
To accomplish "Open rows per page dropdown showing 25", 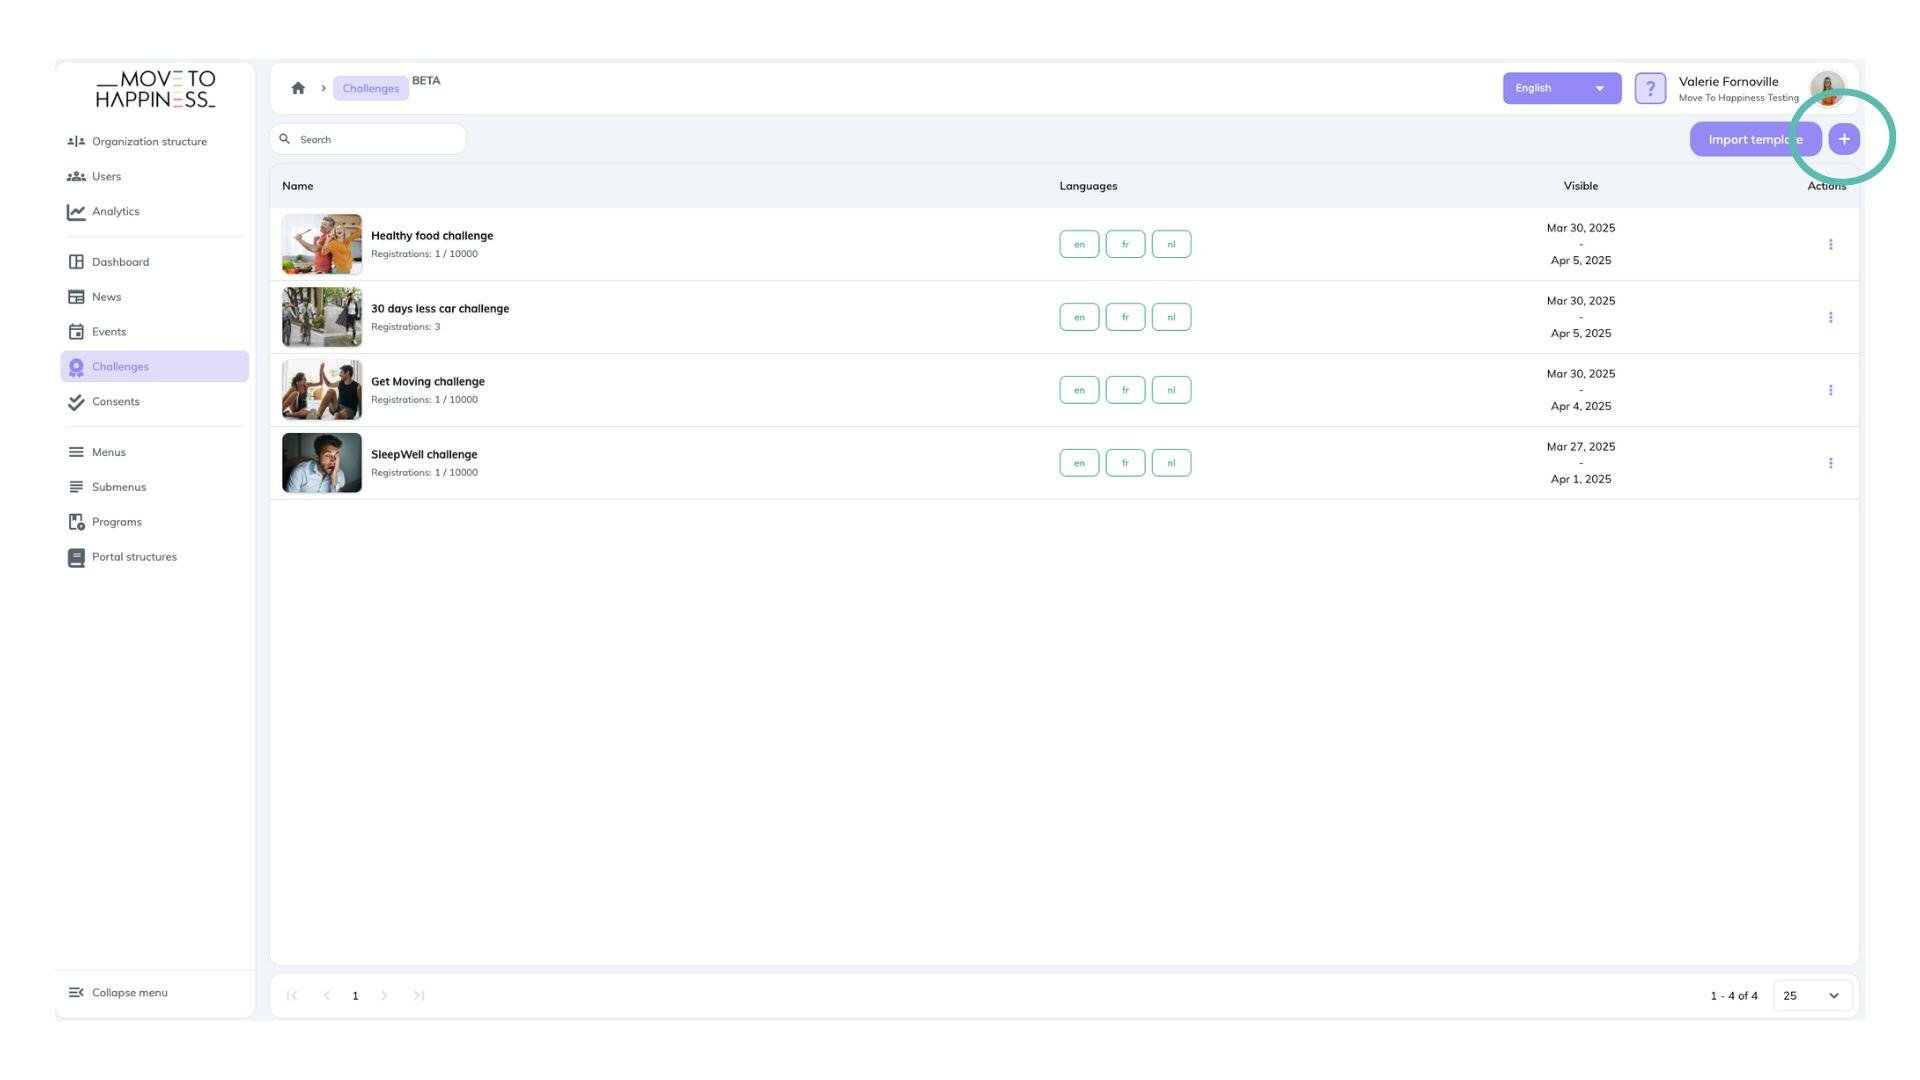I will click(x=1812, y=996).
